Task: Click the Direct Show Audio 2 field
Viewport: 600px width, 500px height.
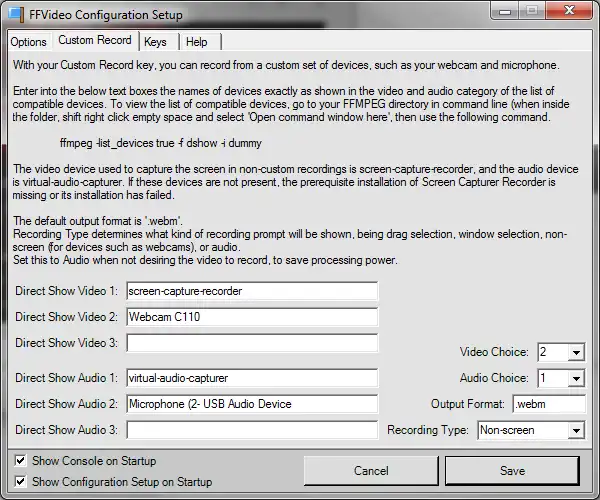Action: point(252,404)
